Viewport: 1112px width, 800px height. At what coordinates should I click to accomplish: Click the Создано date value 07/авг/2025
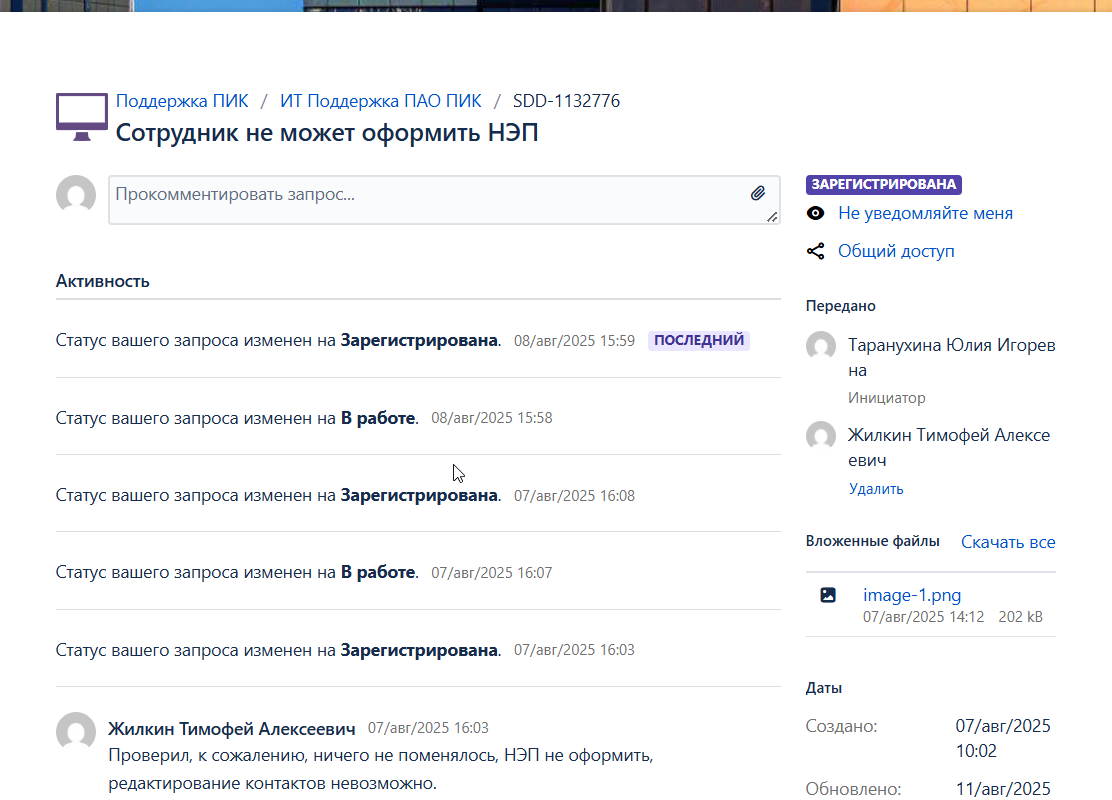pyautogui.click(x=1003, y=738)
